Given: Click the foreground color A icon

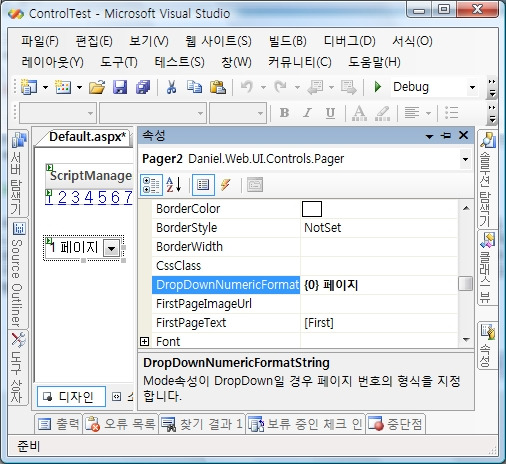Looking at the screenshot, I should tap(359, 113).
